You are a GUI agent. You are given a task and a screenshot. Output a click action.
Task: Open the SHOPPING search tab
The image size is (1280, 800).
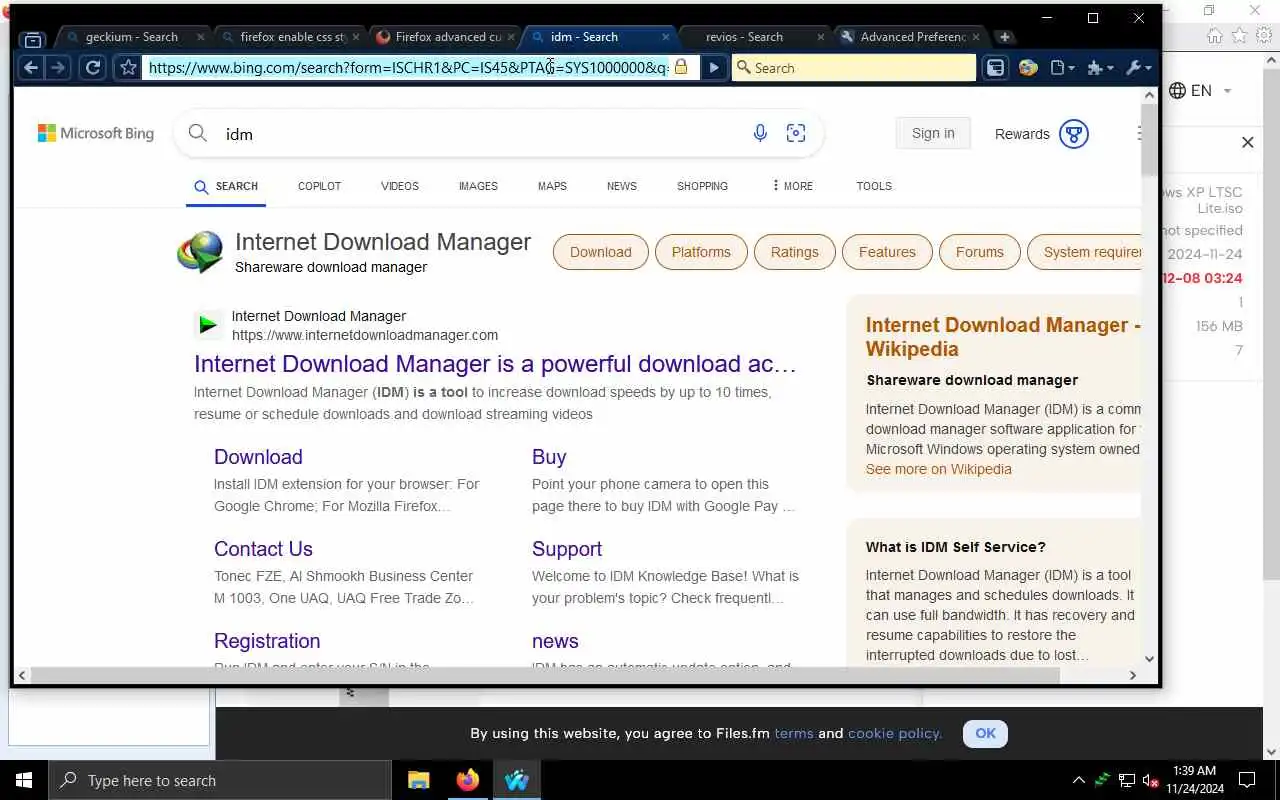[x=702, y=186]
